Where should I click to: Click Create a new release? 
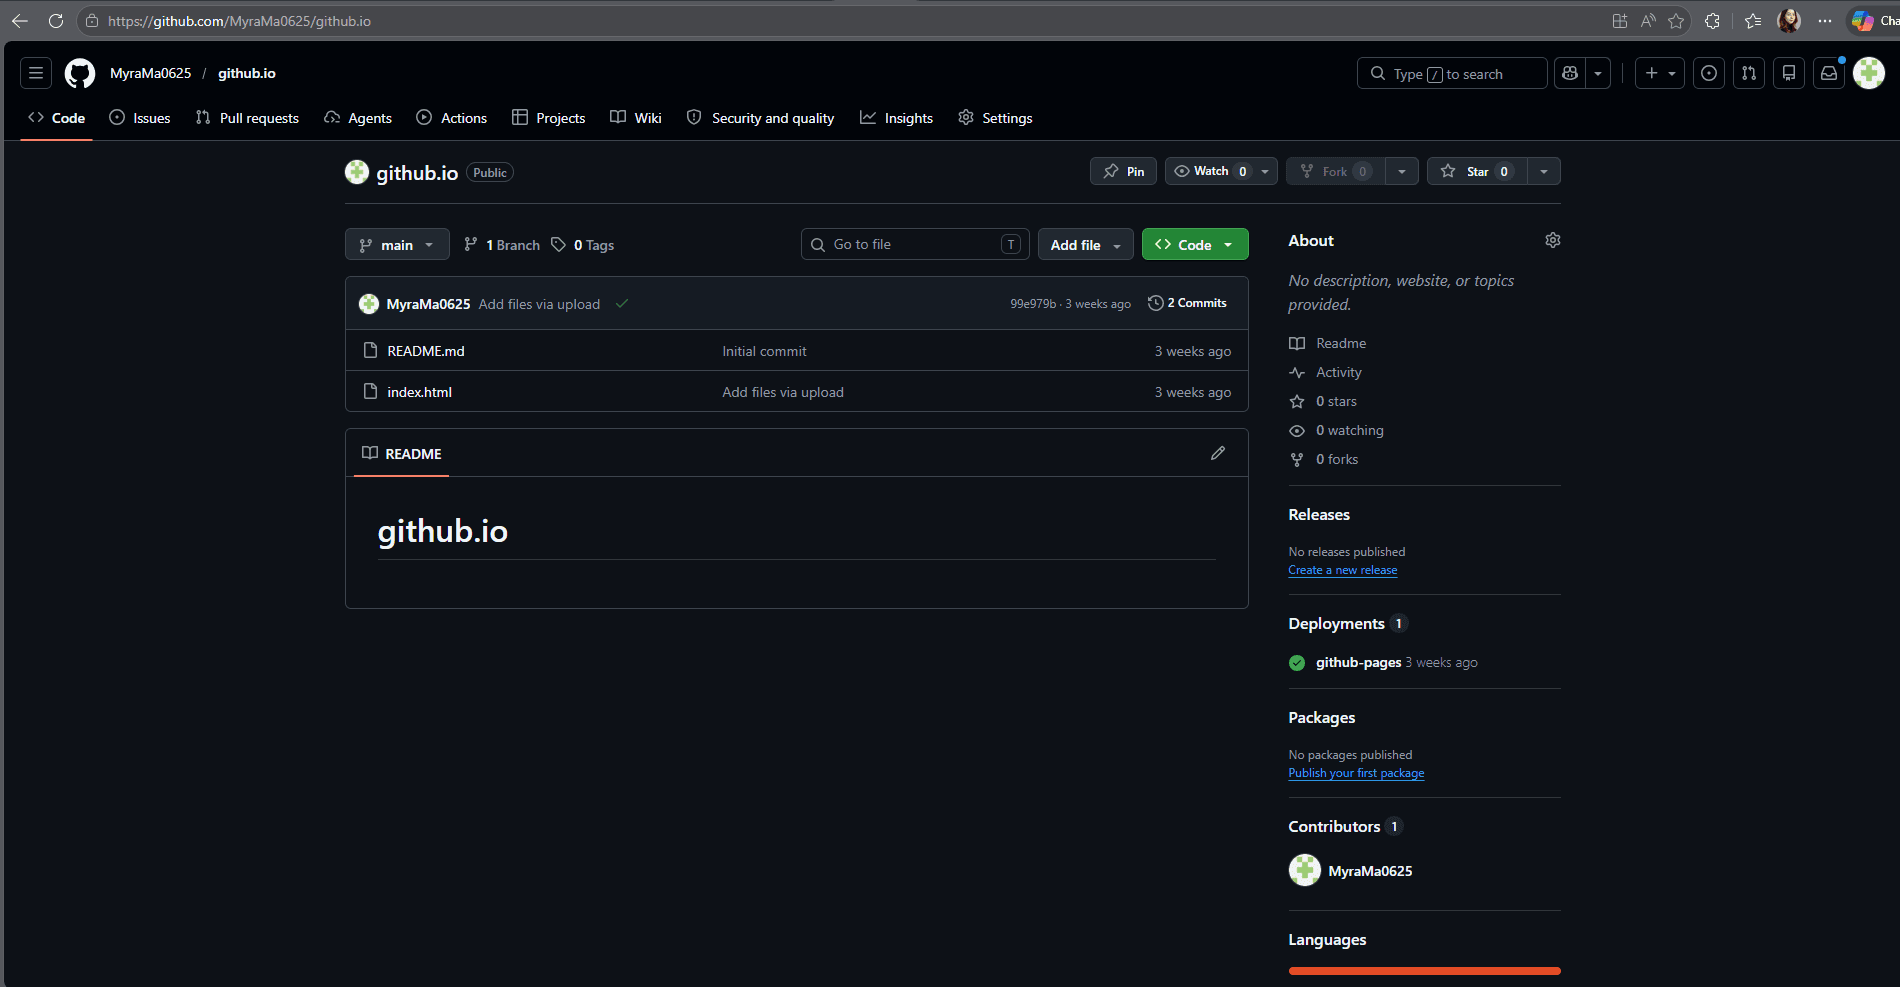click(x=1343, y=570)
